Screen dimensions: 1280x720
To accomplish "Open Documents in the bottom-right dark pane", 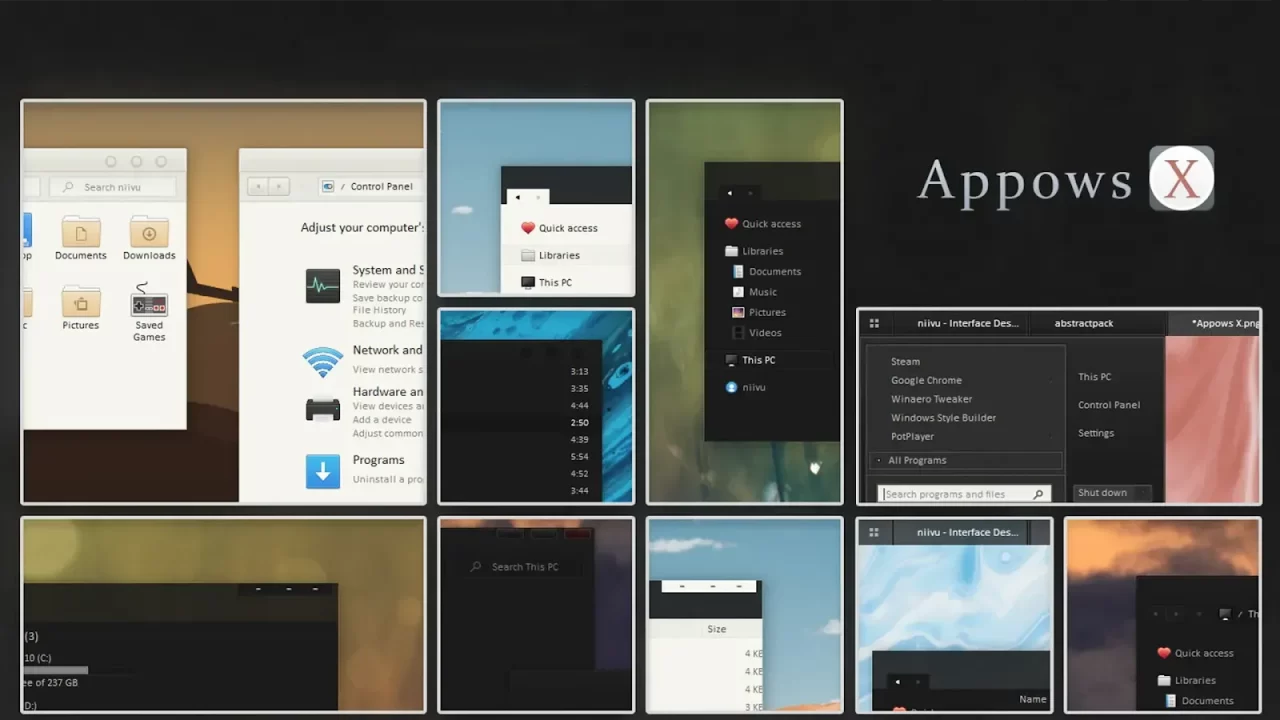I will (x=1199, y=700).
